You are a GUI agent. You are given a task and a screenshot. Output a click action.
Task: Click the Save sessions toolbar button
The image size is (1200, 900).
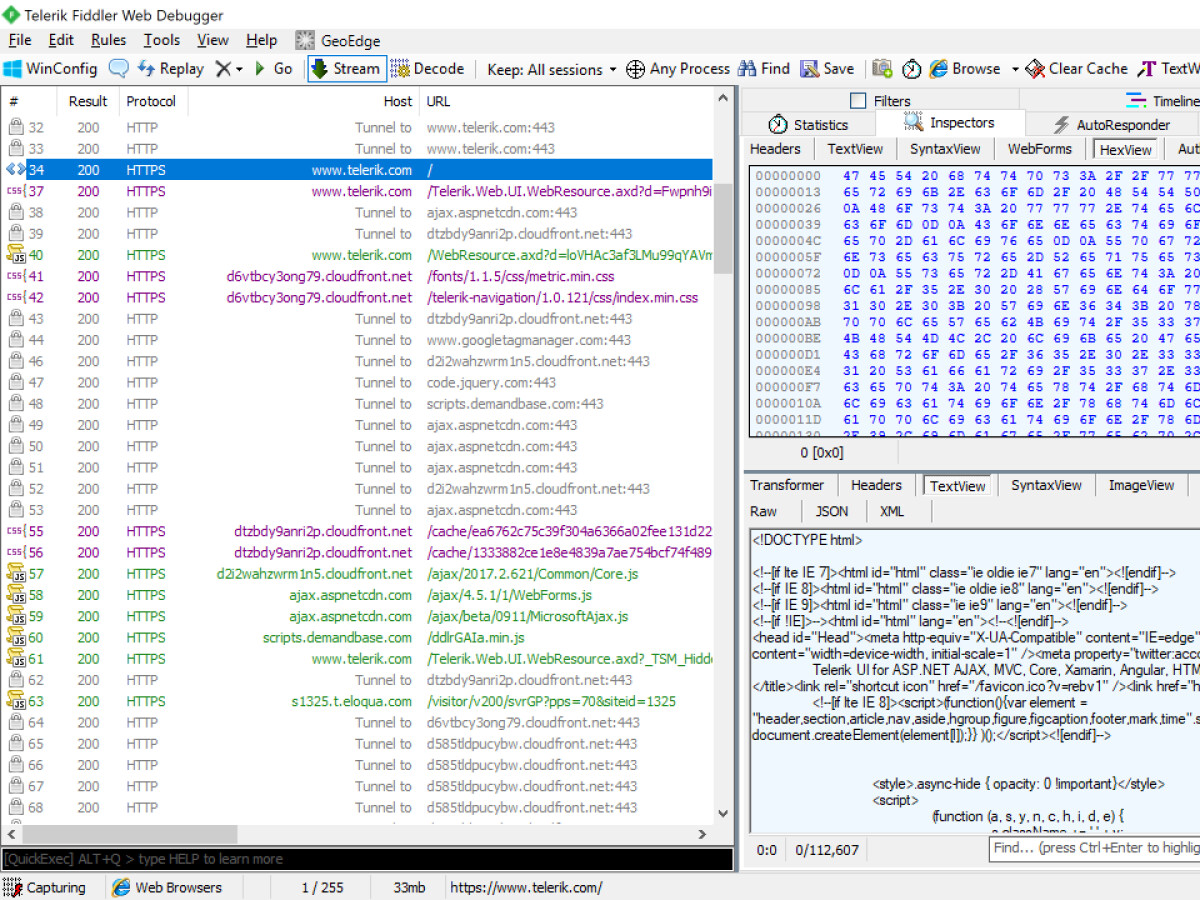point(827,69)
